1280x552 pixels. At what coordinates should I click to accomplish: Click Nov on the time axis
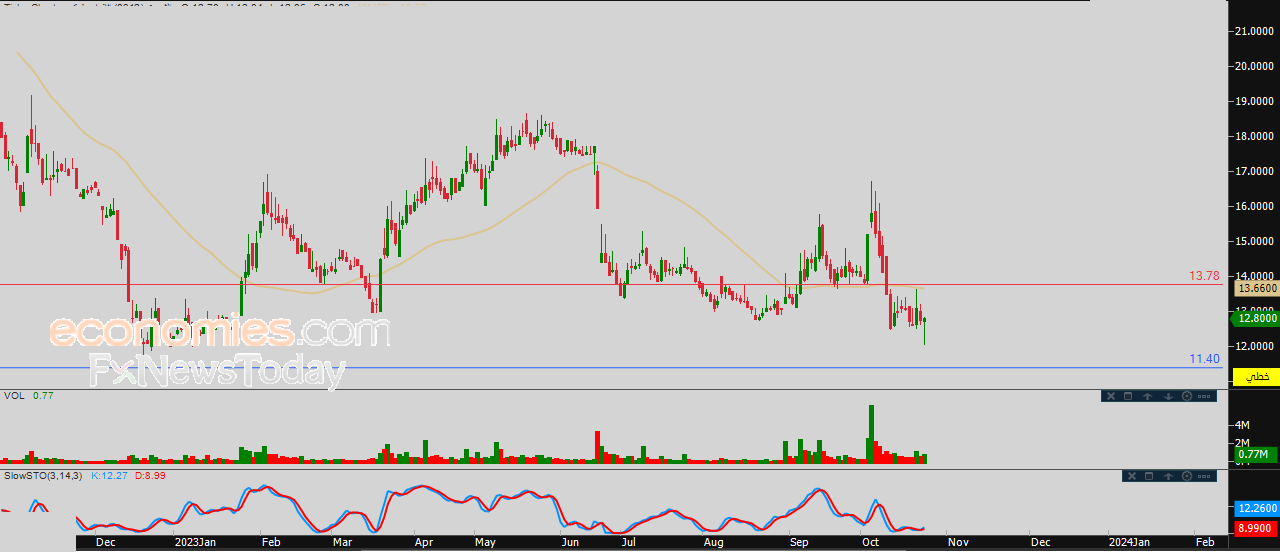pos(957,542)
